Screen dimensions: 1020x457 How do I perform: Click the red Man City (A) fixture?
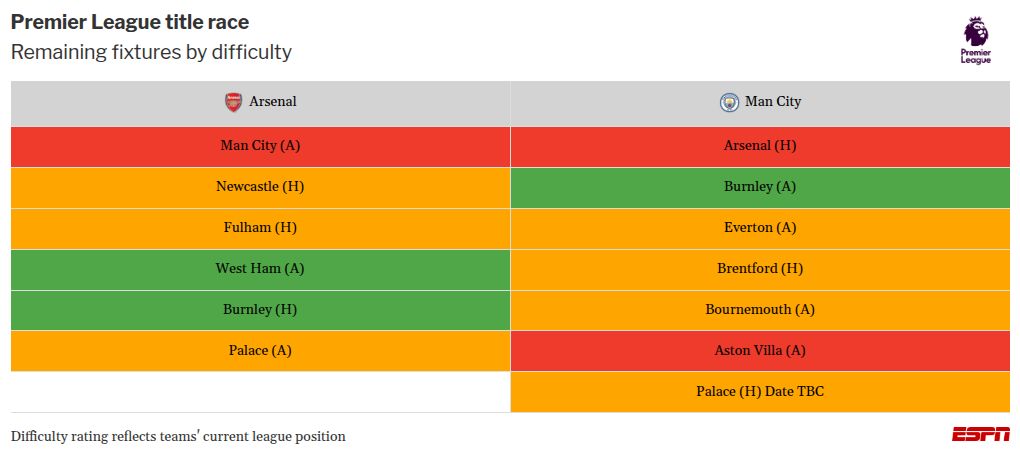260,146
